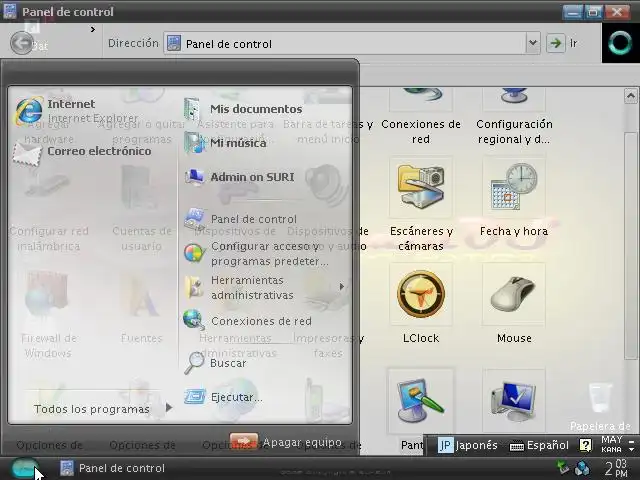The image size is (640, 480).
Task: Open Mi música icon
Action: coord(194,142)
